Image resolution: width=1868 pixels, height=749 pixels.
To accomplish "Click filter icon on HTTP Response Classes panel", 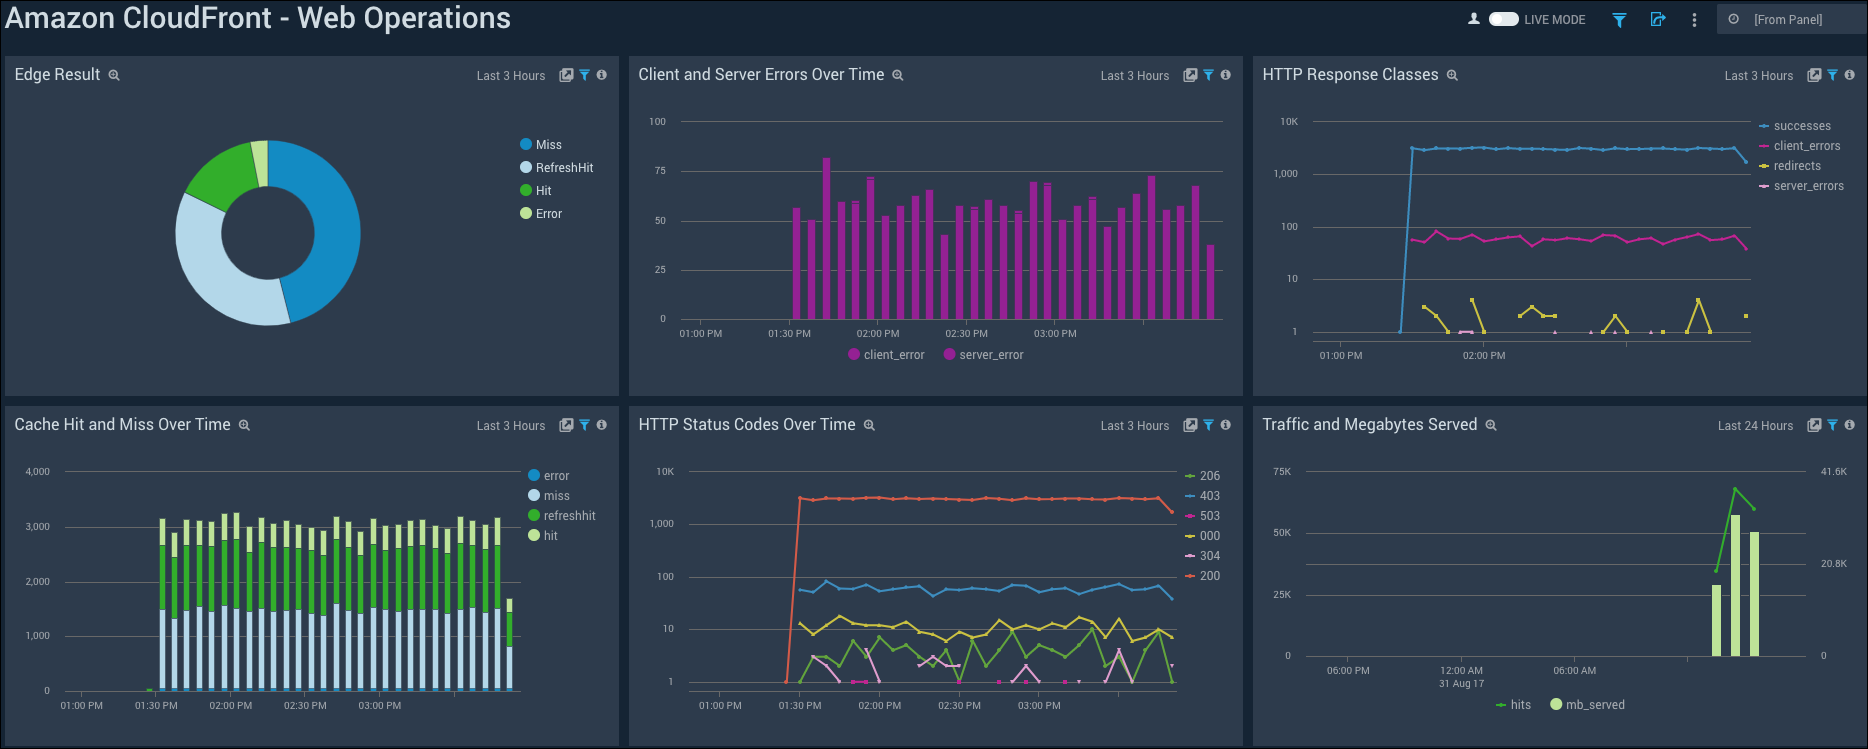I will click(x=1832, y=75).
